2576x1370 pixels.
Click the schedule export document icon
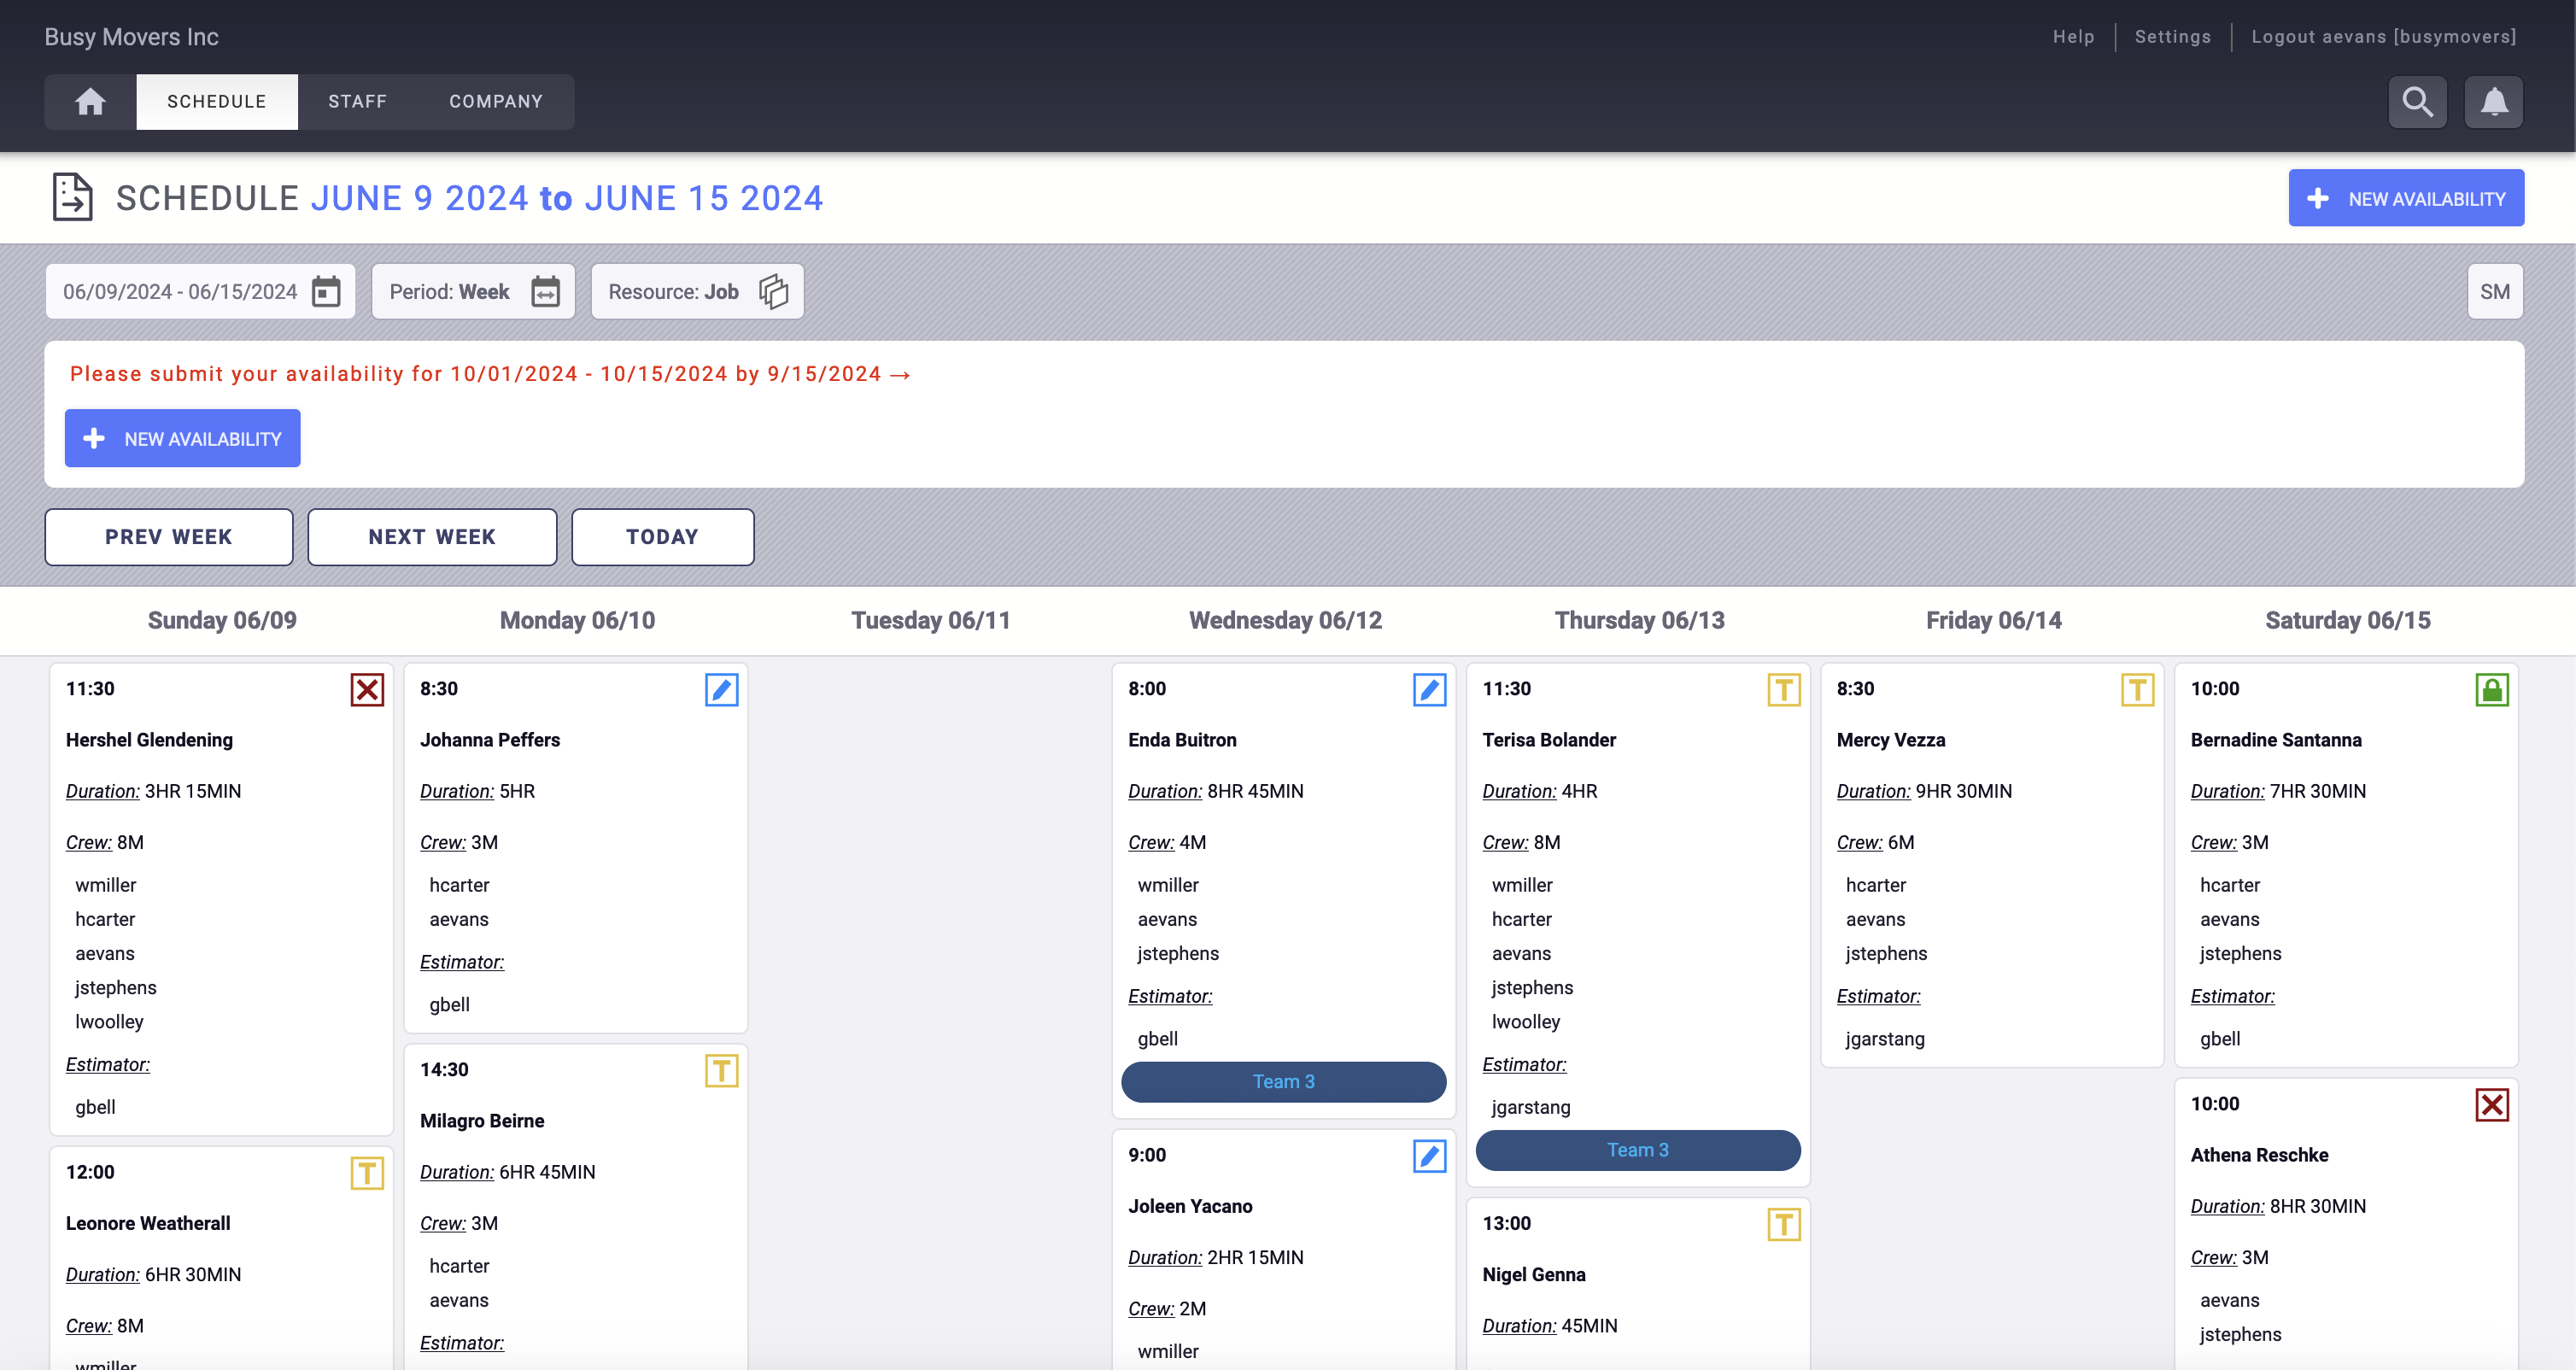click(72, 197)
